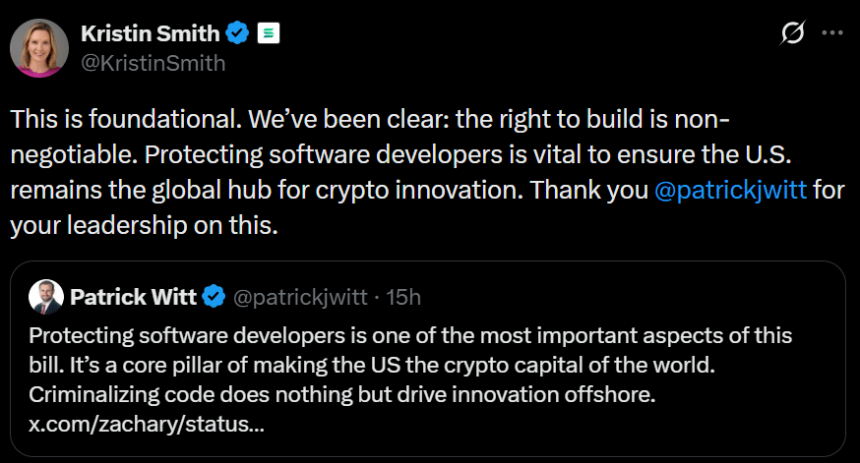Open the Grok explain-post icon
The height and width of the screenshot is (463, 860).
(792, 34)
